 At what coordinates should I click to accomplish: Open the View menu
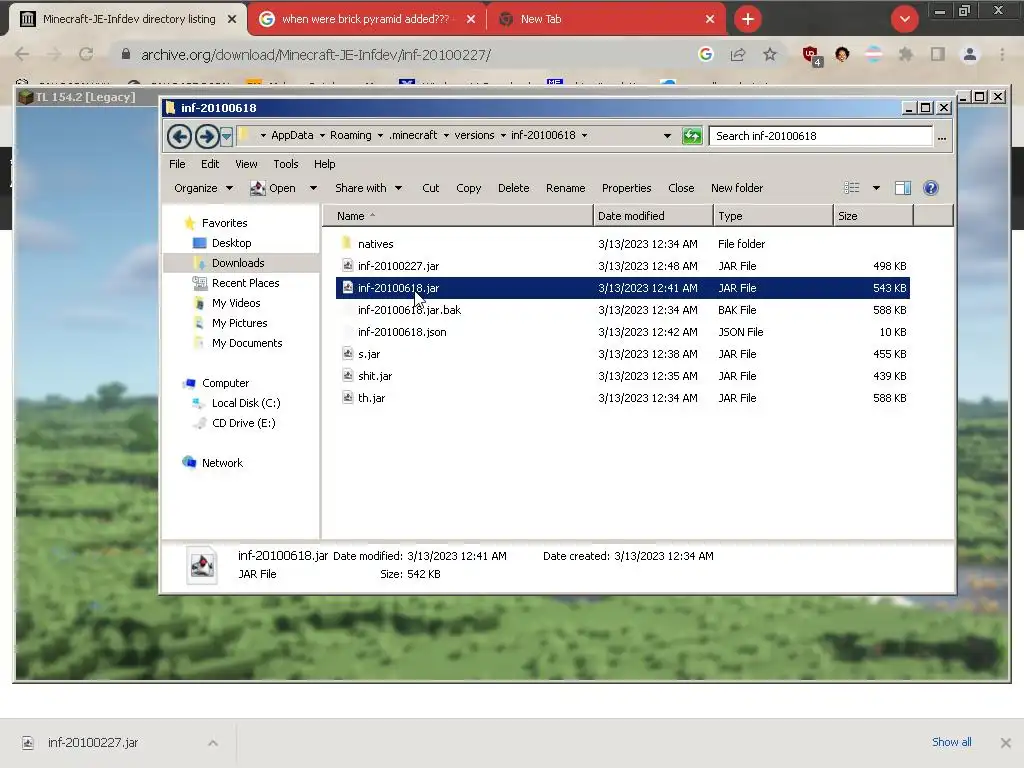246,164
